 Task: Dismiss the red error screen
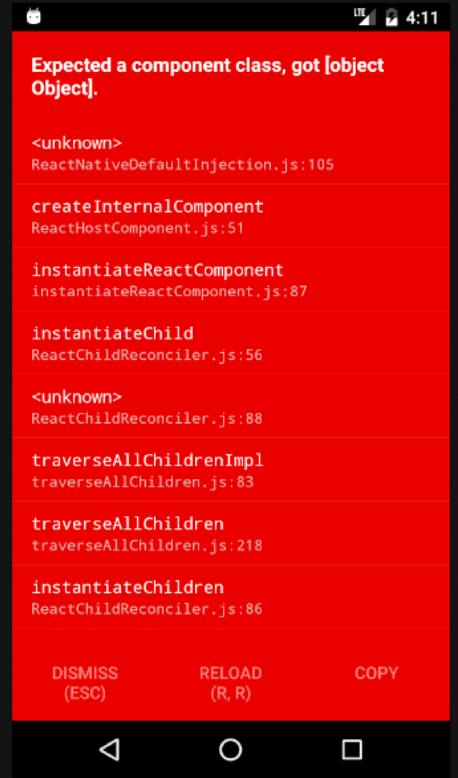(85, 683)
